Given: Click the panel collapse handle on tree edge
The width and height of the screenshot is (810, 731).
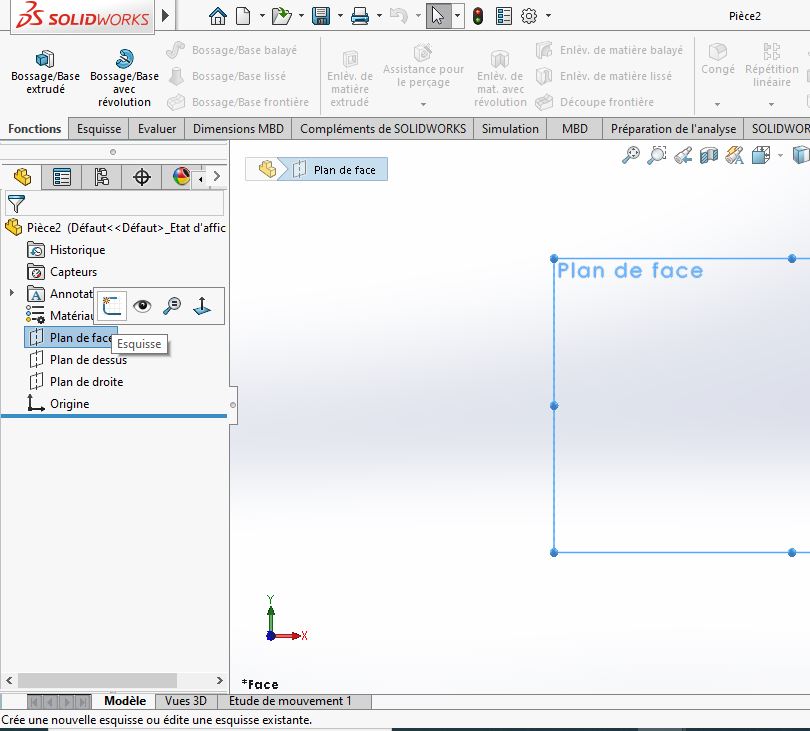Looking at the screenshot, I should (x=233, y=405).
